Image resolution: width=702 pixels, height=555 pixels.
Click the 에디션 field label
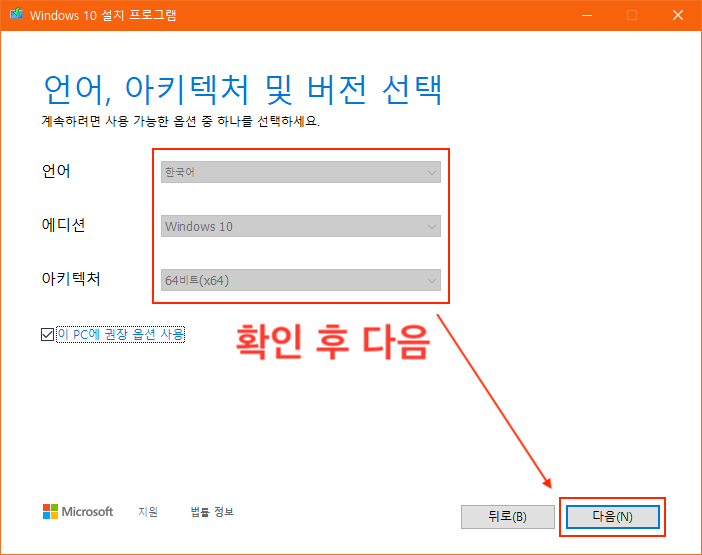pos(64,225)
